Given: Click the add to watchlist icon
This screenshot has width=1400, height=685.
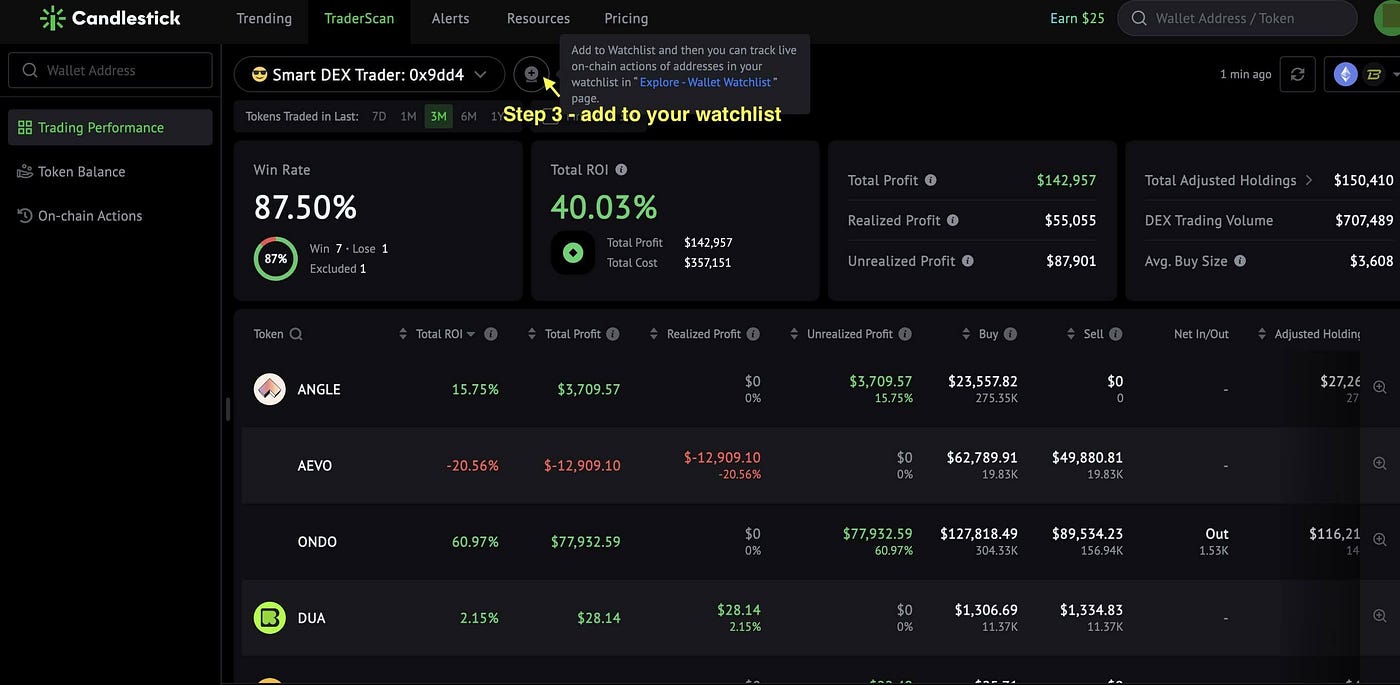Looking at the screenshot, I should tap(531, 74).
